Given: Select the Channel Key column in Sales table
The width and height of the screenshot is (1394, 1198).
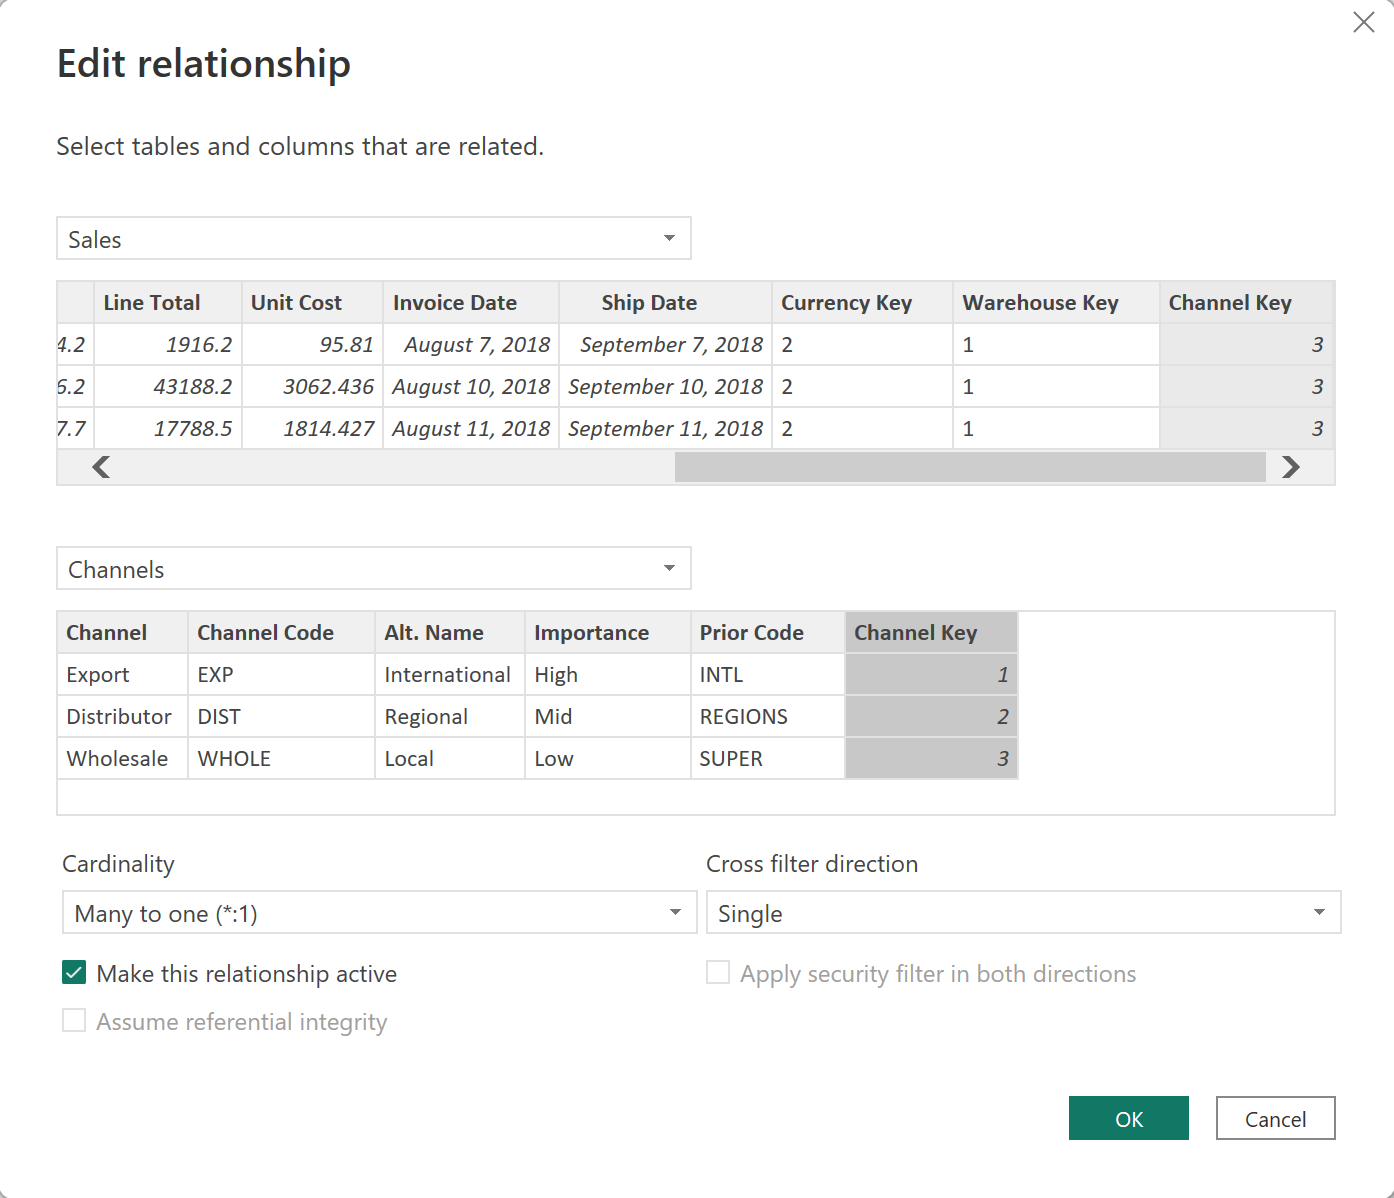Looking at the screenshot, I should [x=1246, y=303].
